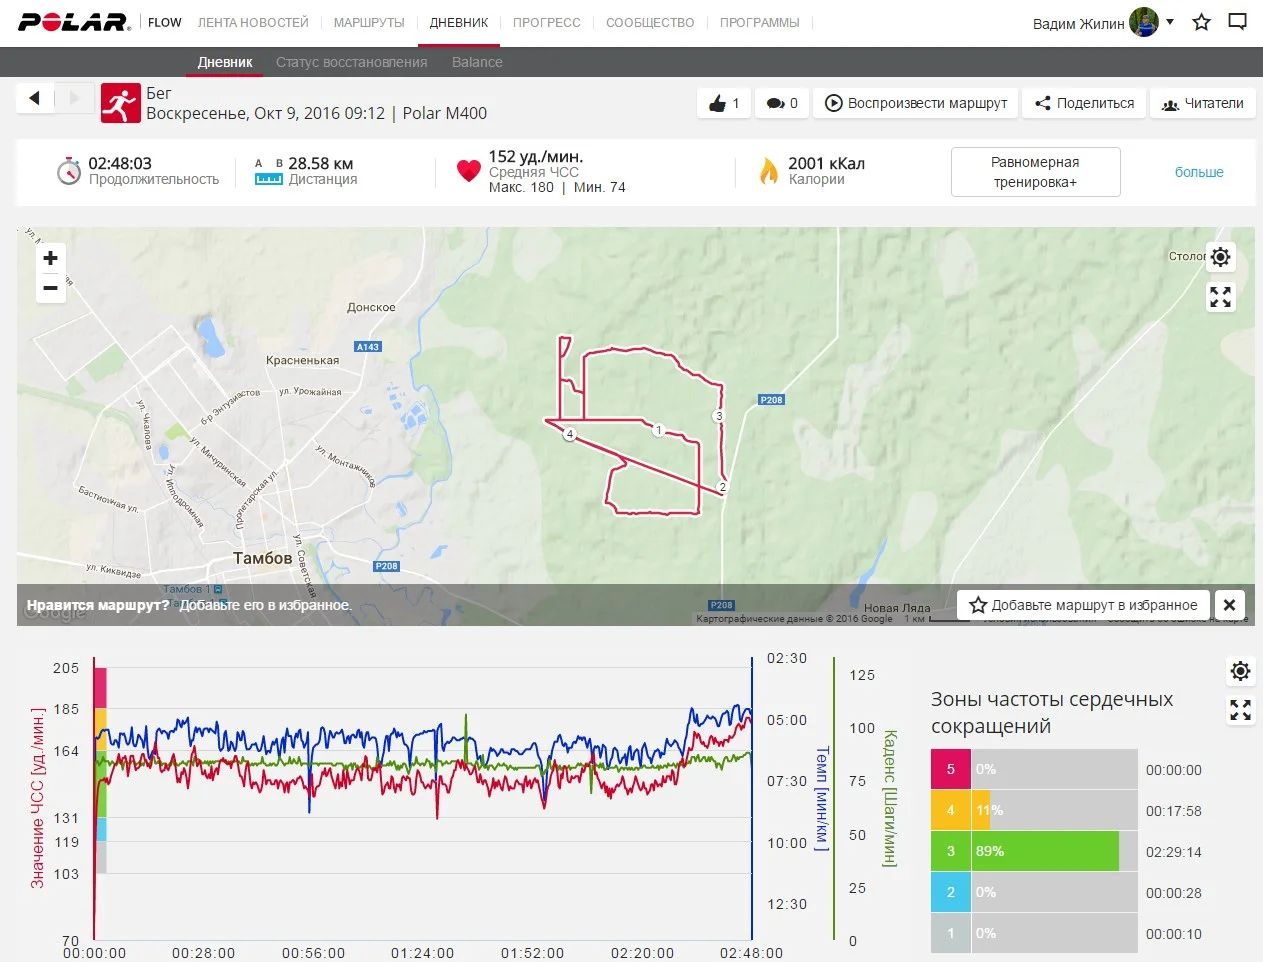Switch to Статус восстановления tab

(x=351, y=62)
